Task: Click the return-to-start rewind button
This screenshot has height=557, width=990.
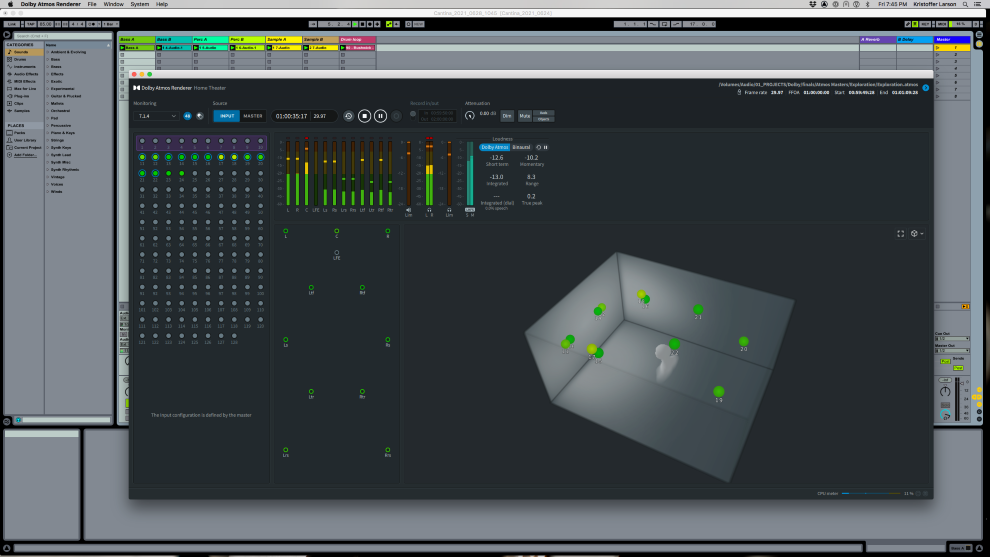Action: [x=349, y=116]
